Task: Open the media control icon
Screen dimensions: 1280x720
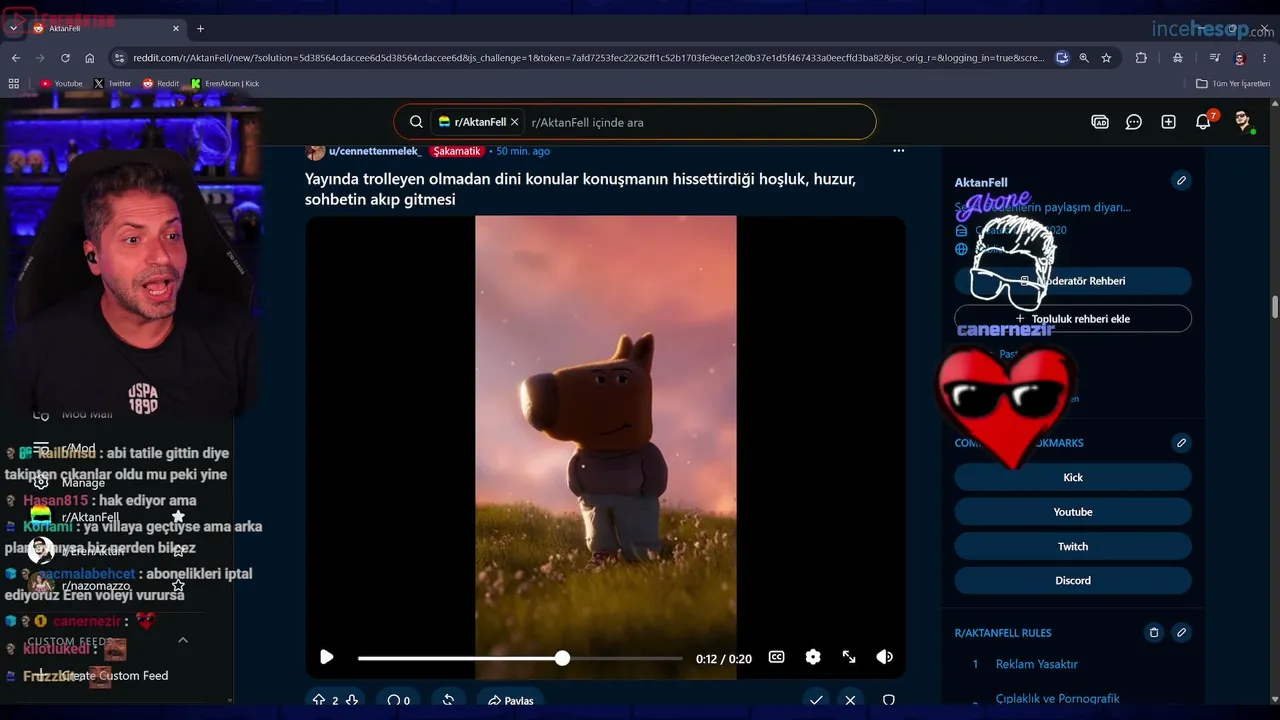Action: pos(1214,58)
